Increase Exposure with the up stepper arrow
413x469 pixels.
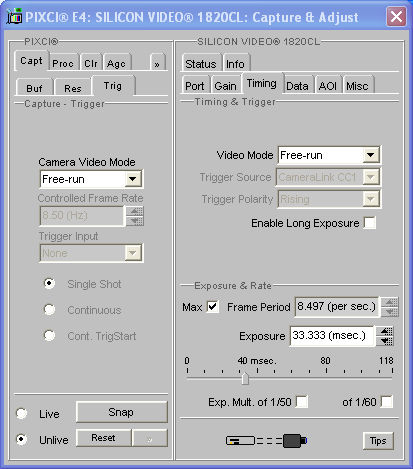point(386,331)
